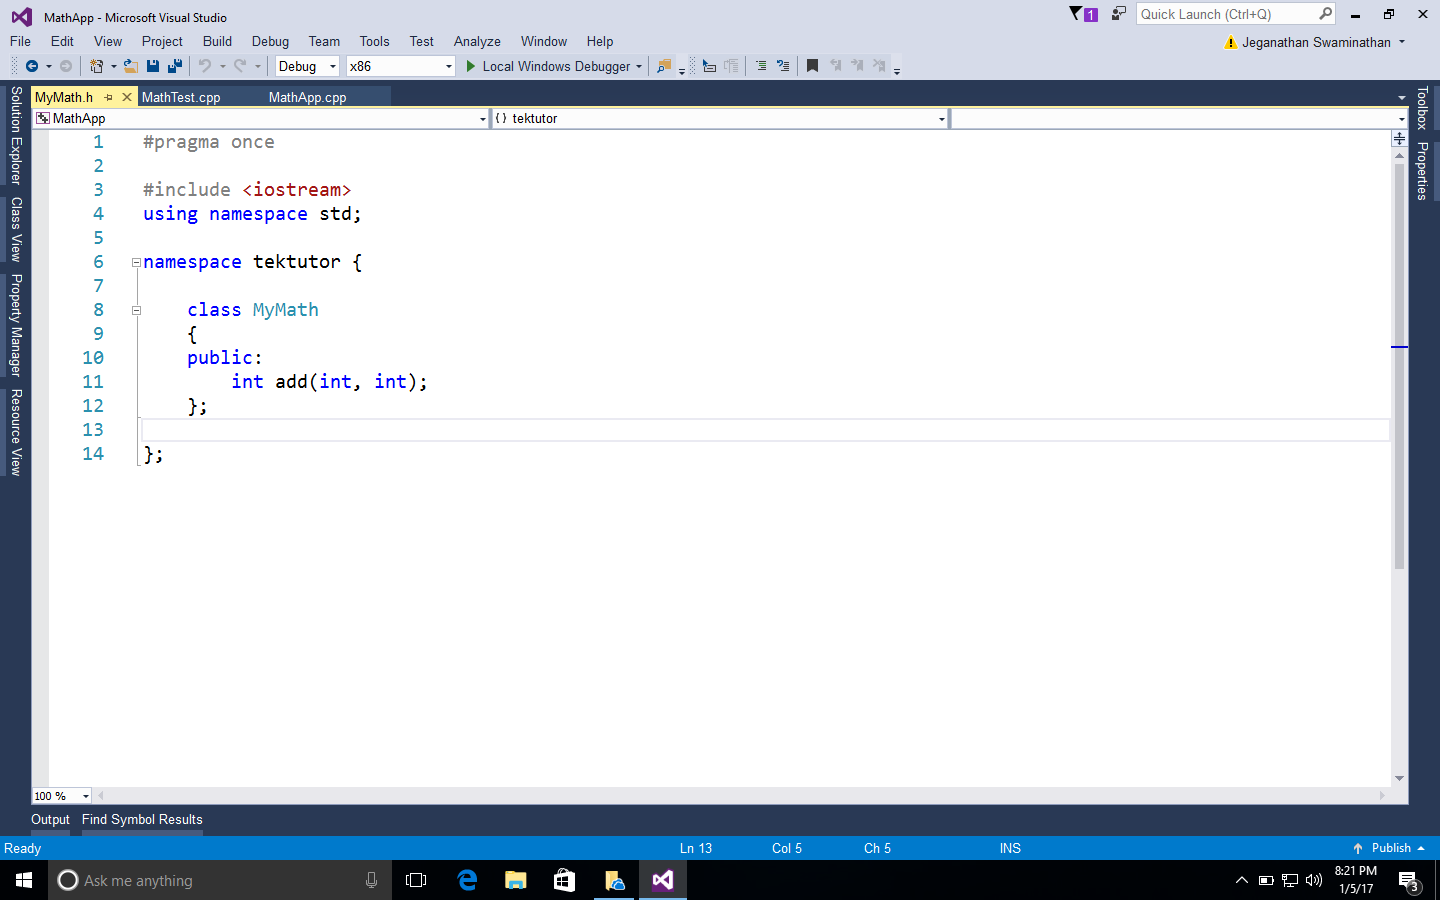Click the Undo arrow icon
Screen dimensions: 1440x900
point(205,66)
